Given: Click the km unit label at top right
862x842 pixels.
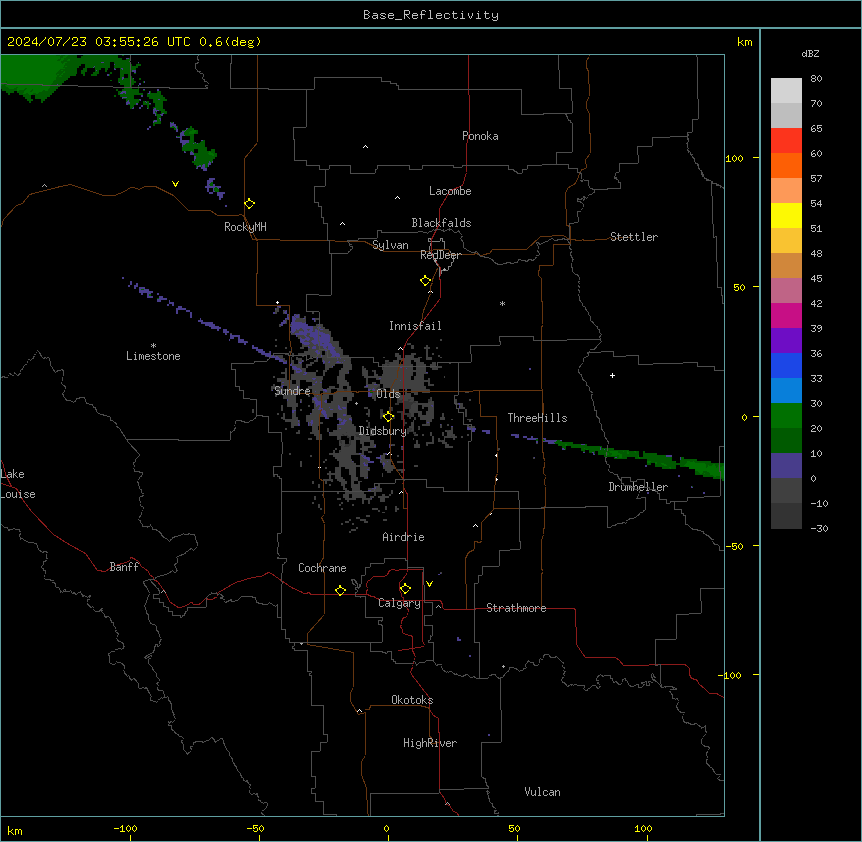Looking at the screenshot, I should [745, 42].
